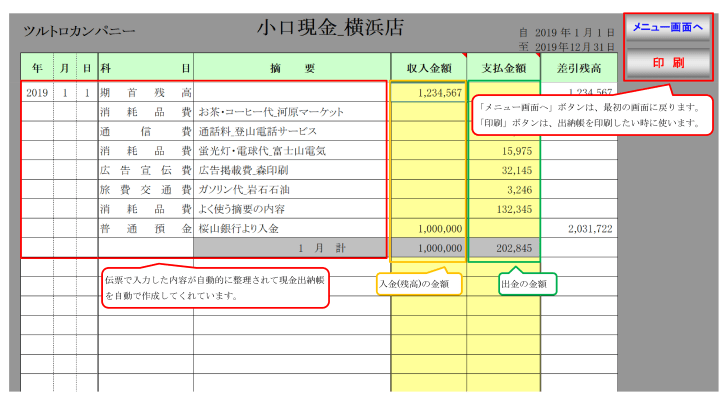Select the 202,845 monthly payment total cell
Viewport: 728px width, 409px height.
504,247
